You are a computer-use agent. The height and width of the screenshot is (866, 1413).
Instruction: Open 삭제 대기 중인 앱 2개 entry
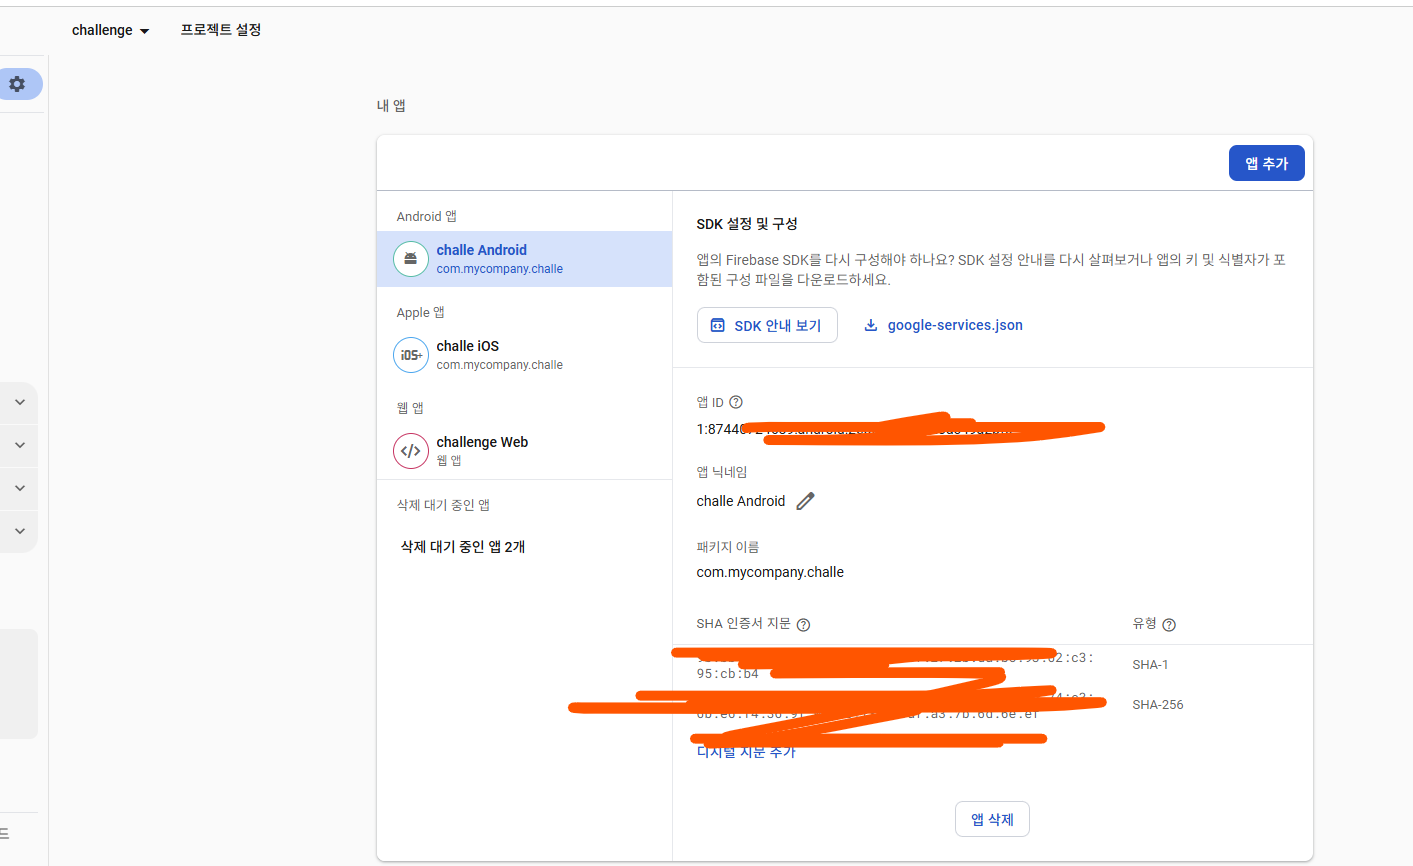pos(463,547)
